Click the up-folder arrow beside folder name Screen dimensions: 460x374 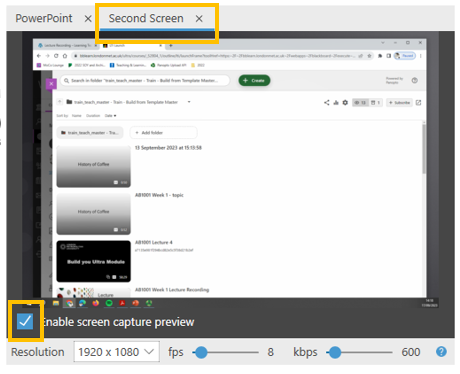pyautogui.click(x=60, y=102)
